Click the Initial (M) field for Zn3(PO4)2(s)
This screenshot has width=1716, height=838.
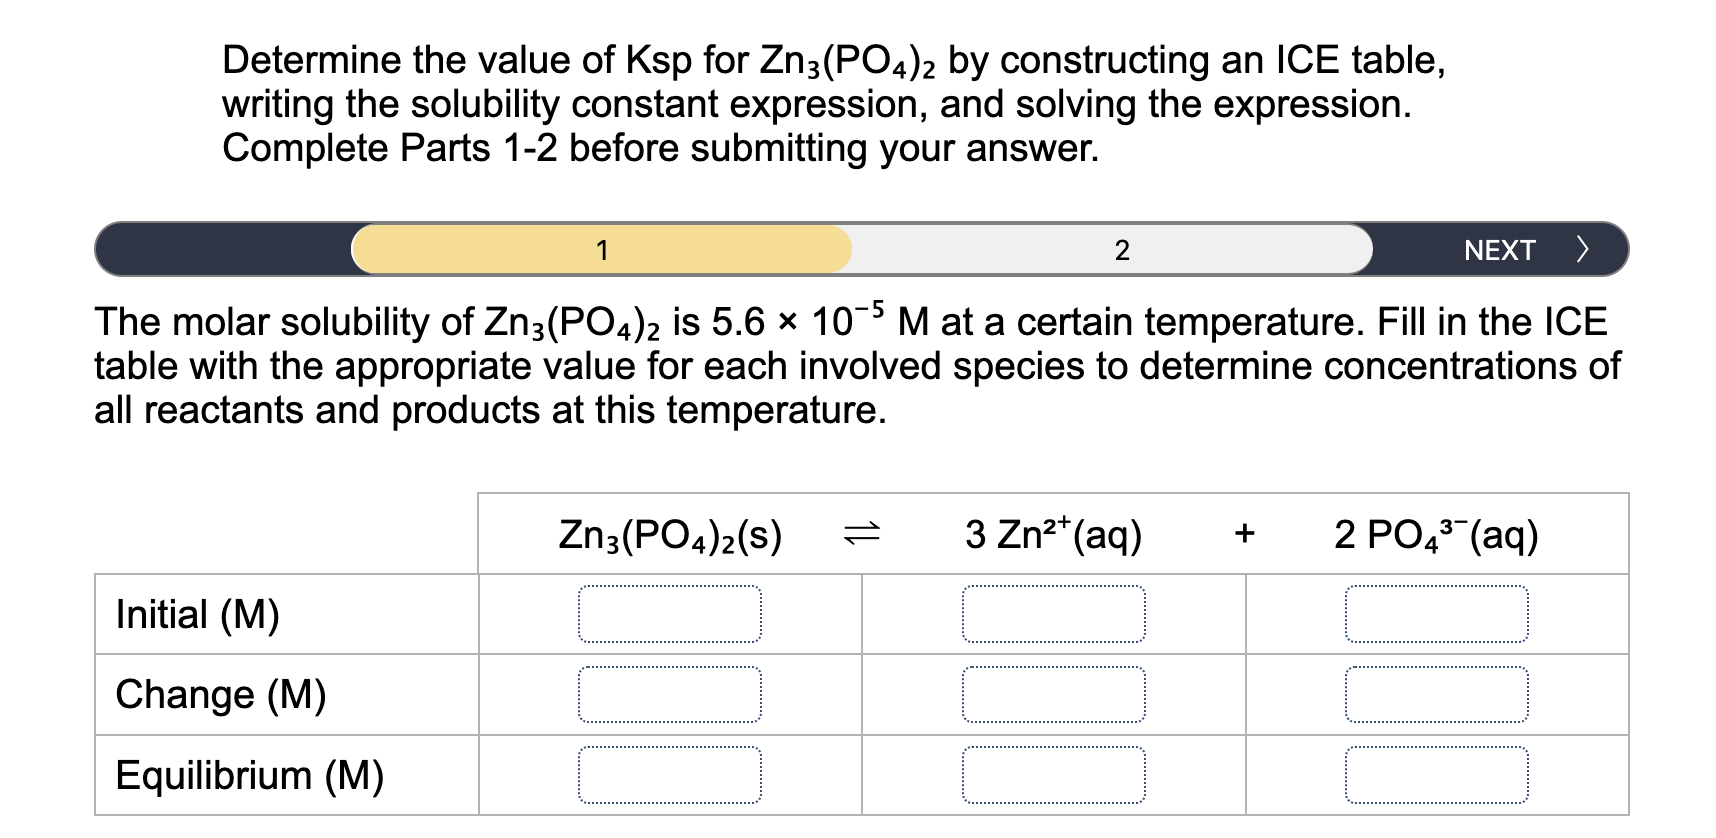669,614
